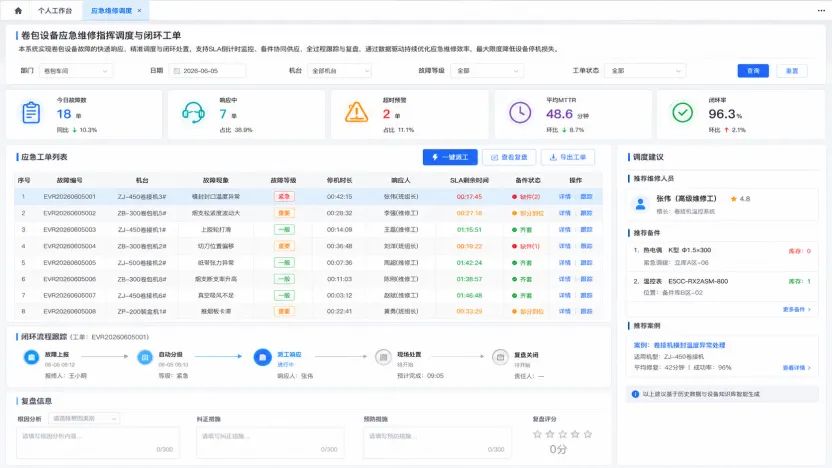Open the calendar icon in the date field
The height and width of the screenshot is (468, 832).
(177, 71)
